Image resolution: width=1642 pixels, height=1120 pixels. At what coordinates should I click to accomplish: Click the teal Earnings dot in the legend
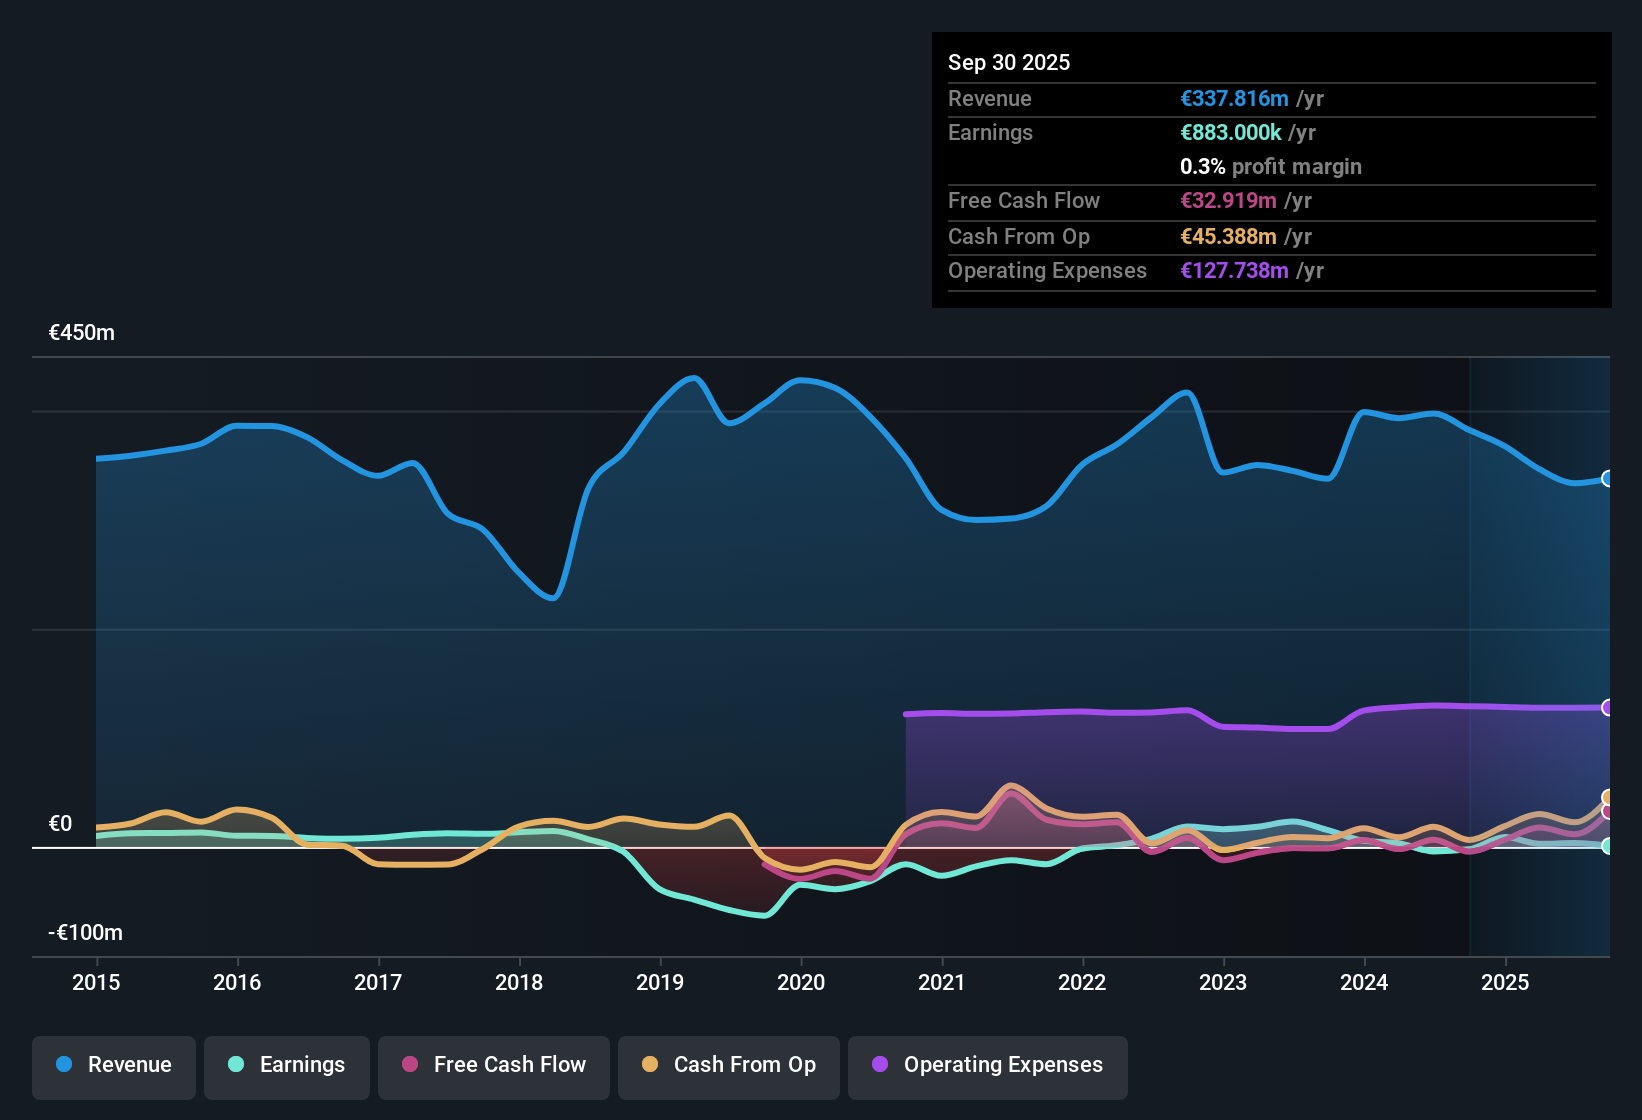(236, 1066)
